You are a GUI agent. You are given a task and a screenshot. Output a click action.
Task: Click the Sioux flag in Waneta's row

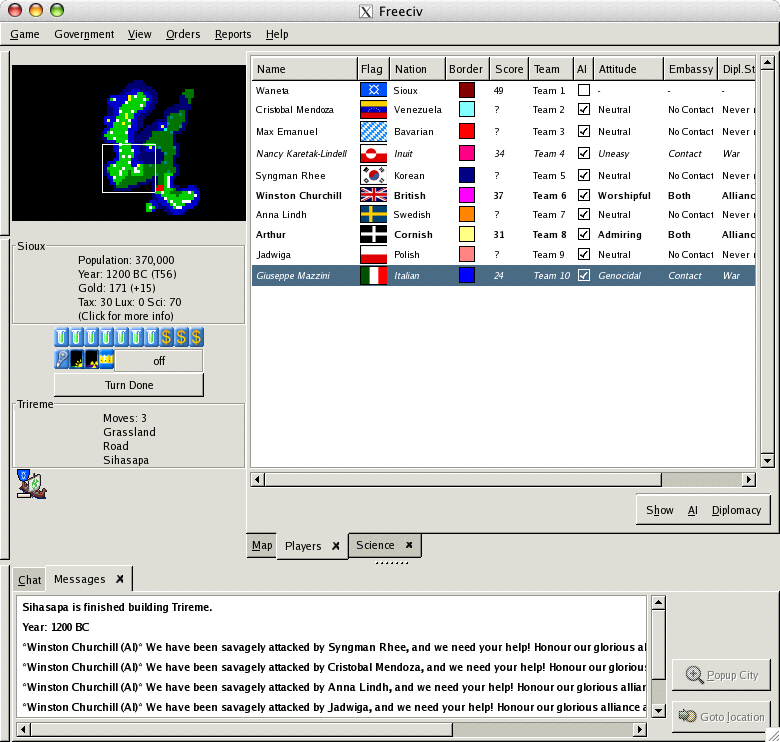coord(374,90)
